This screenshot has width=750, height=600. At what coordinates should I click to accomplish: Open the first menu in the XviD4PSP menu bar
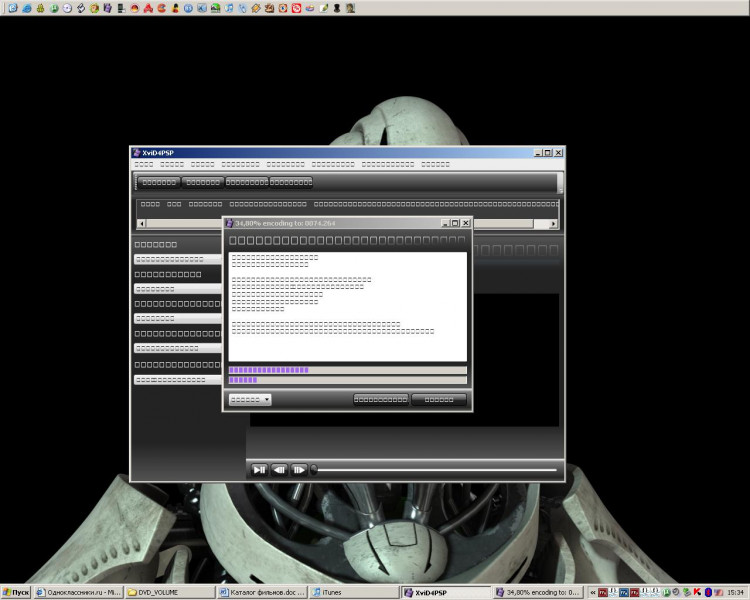(x=144, y=164)
